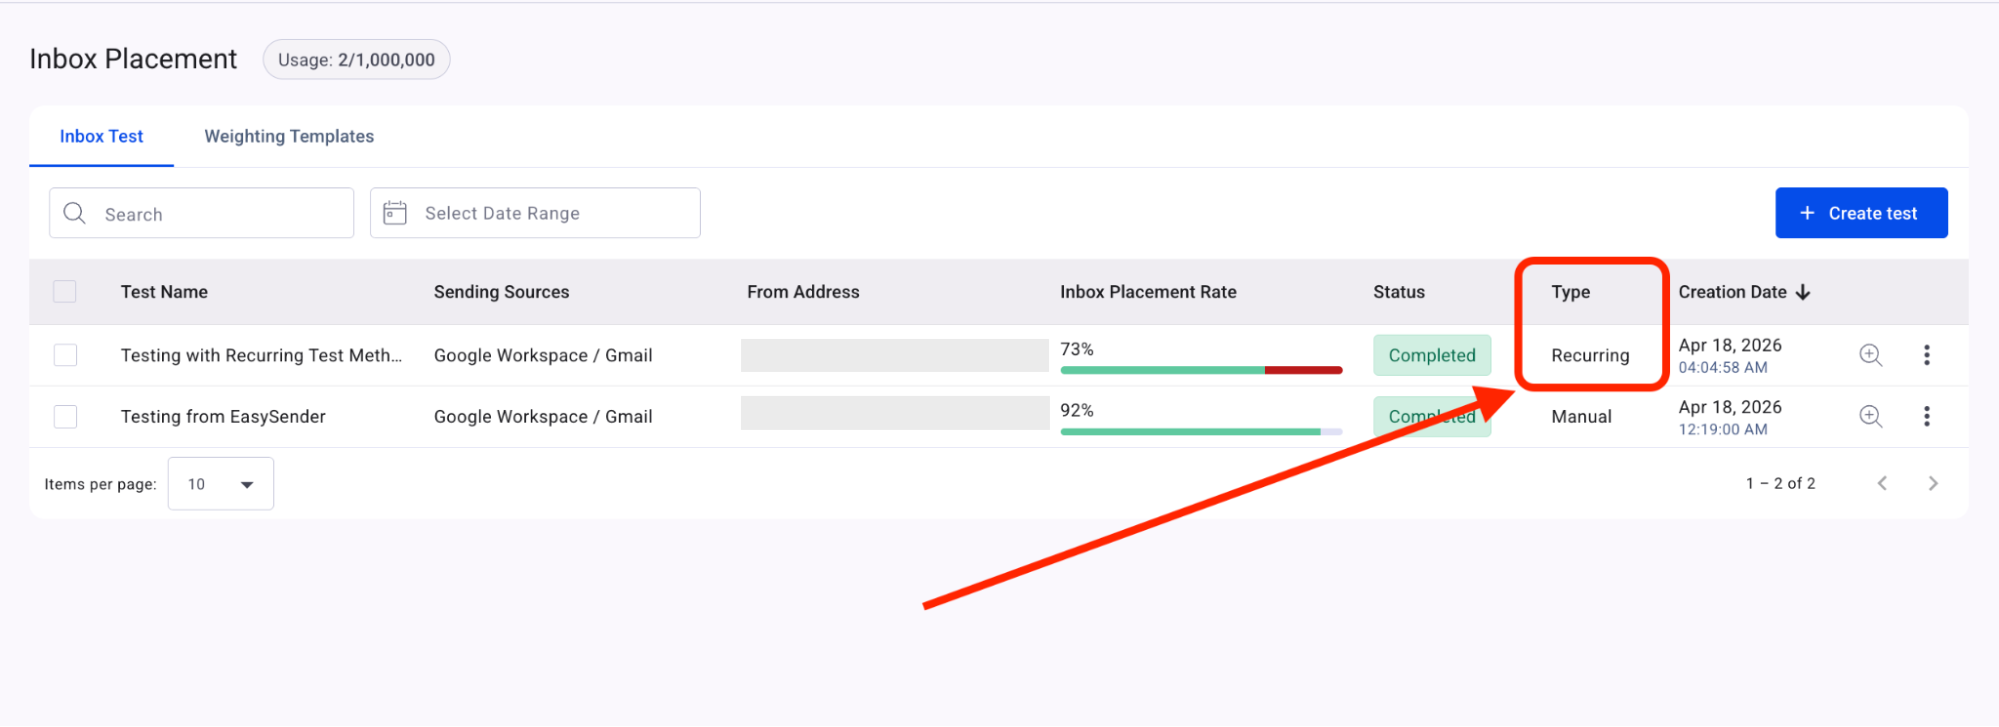Go to next page of results
The width and height of the screenshot is (1999, 727).
click(1932, 483)
